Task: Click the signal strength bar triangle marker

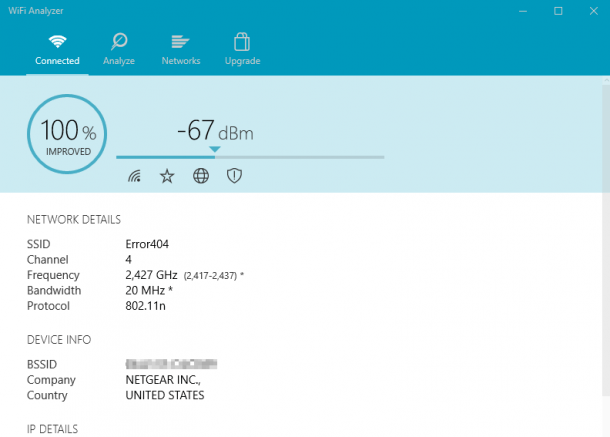Action: click(213, 150)
